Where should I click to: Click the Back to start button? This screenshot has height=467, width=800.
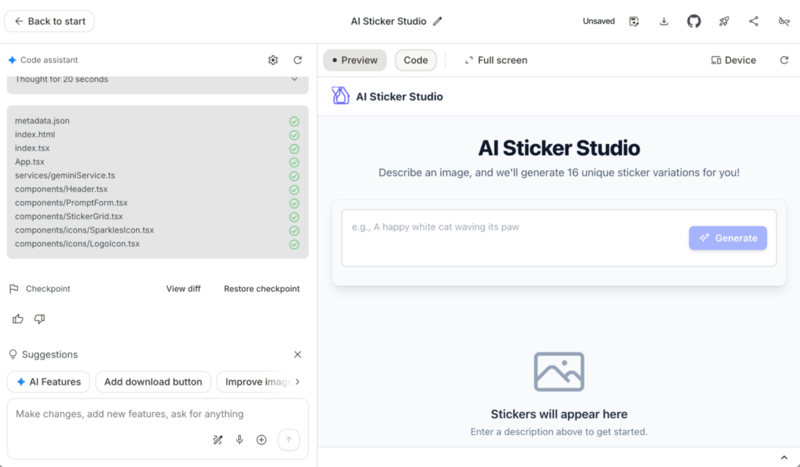pyautogui.click(x=49, y=21)
